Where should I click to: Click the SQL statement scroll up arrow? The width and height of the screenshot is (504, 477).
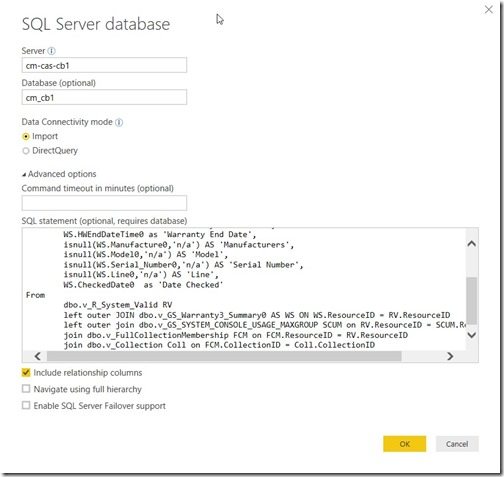tap(472, 244)
